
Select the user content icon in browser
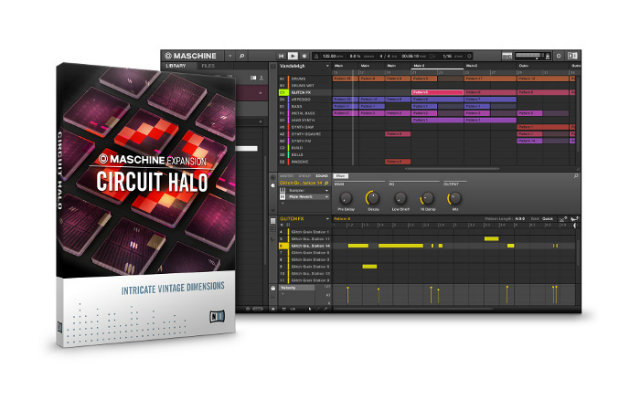[x=261, y=78]
